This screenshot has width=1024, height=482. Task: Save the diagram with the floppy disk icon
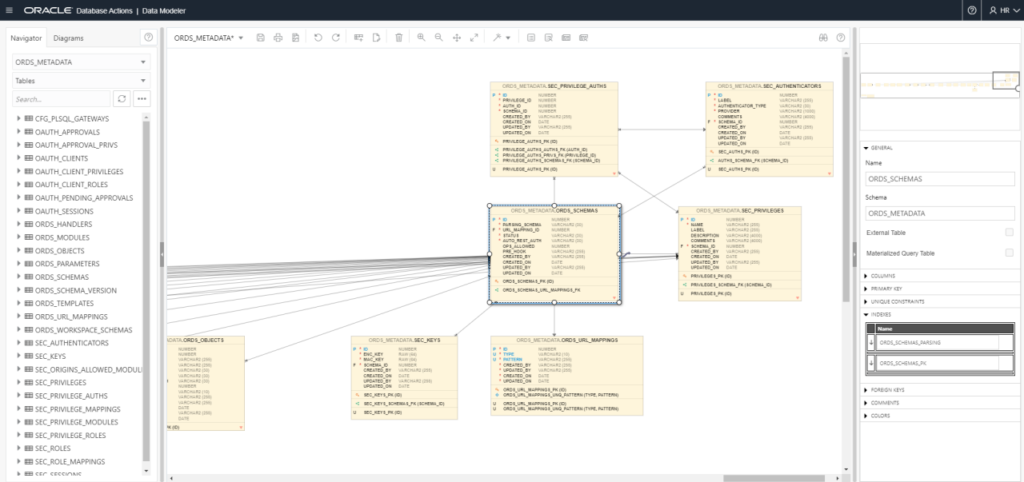click(x=261, y=38)
